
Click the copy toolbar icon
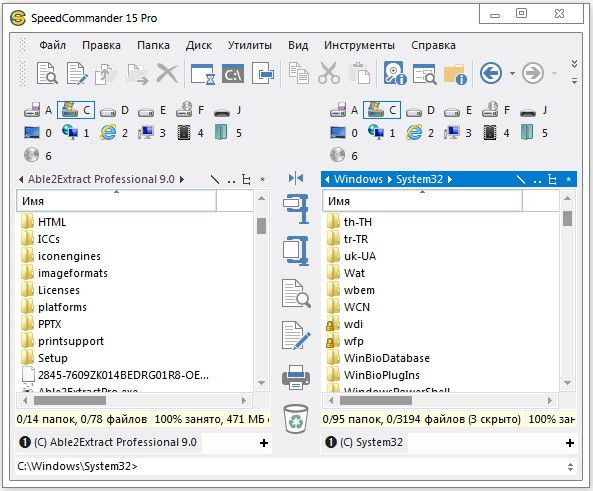click(x=299, y=73)
